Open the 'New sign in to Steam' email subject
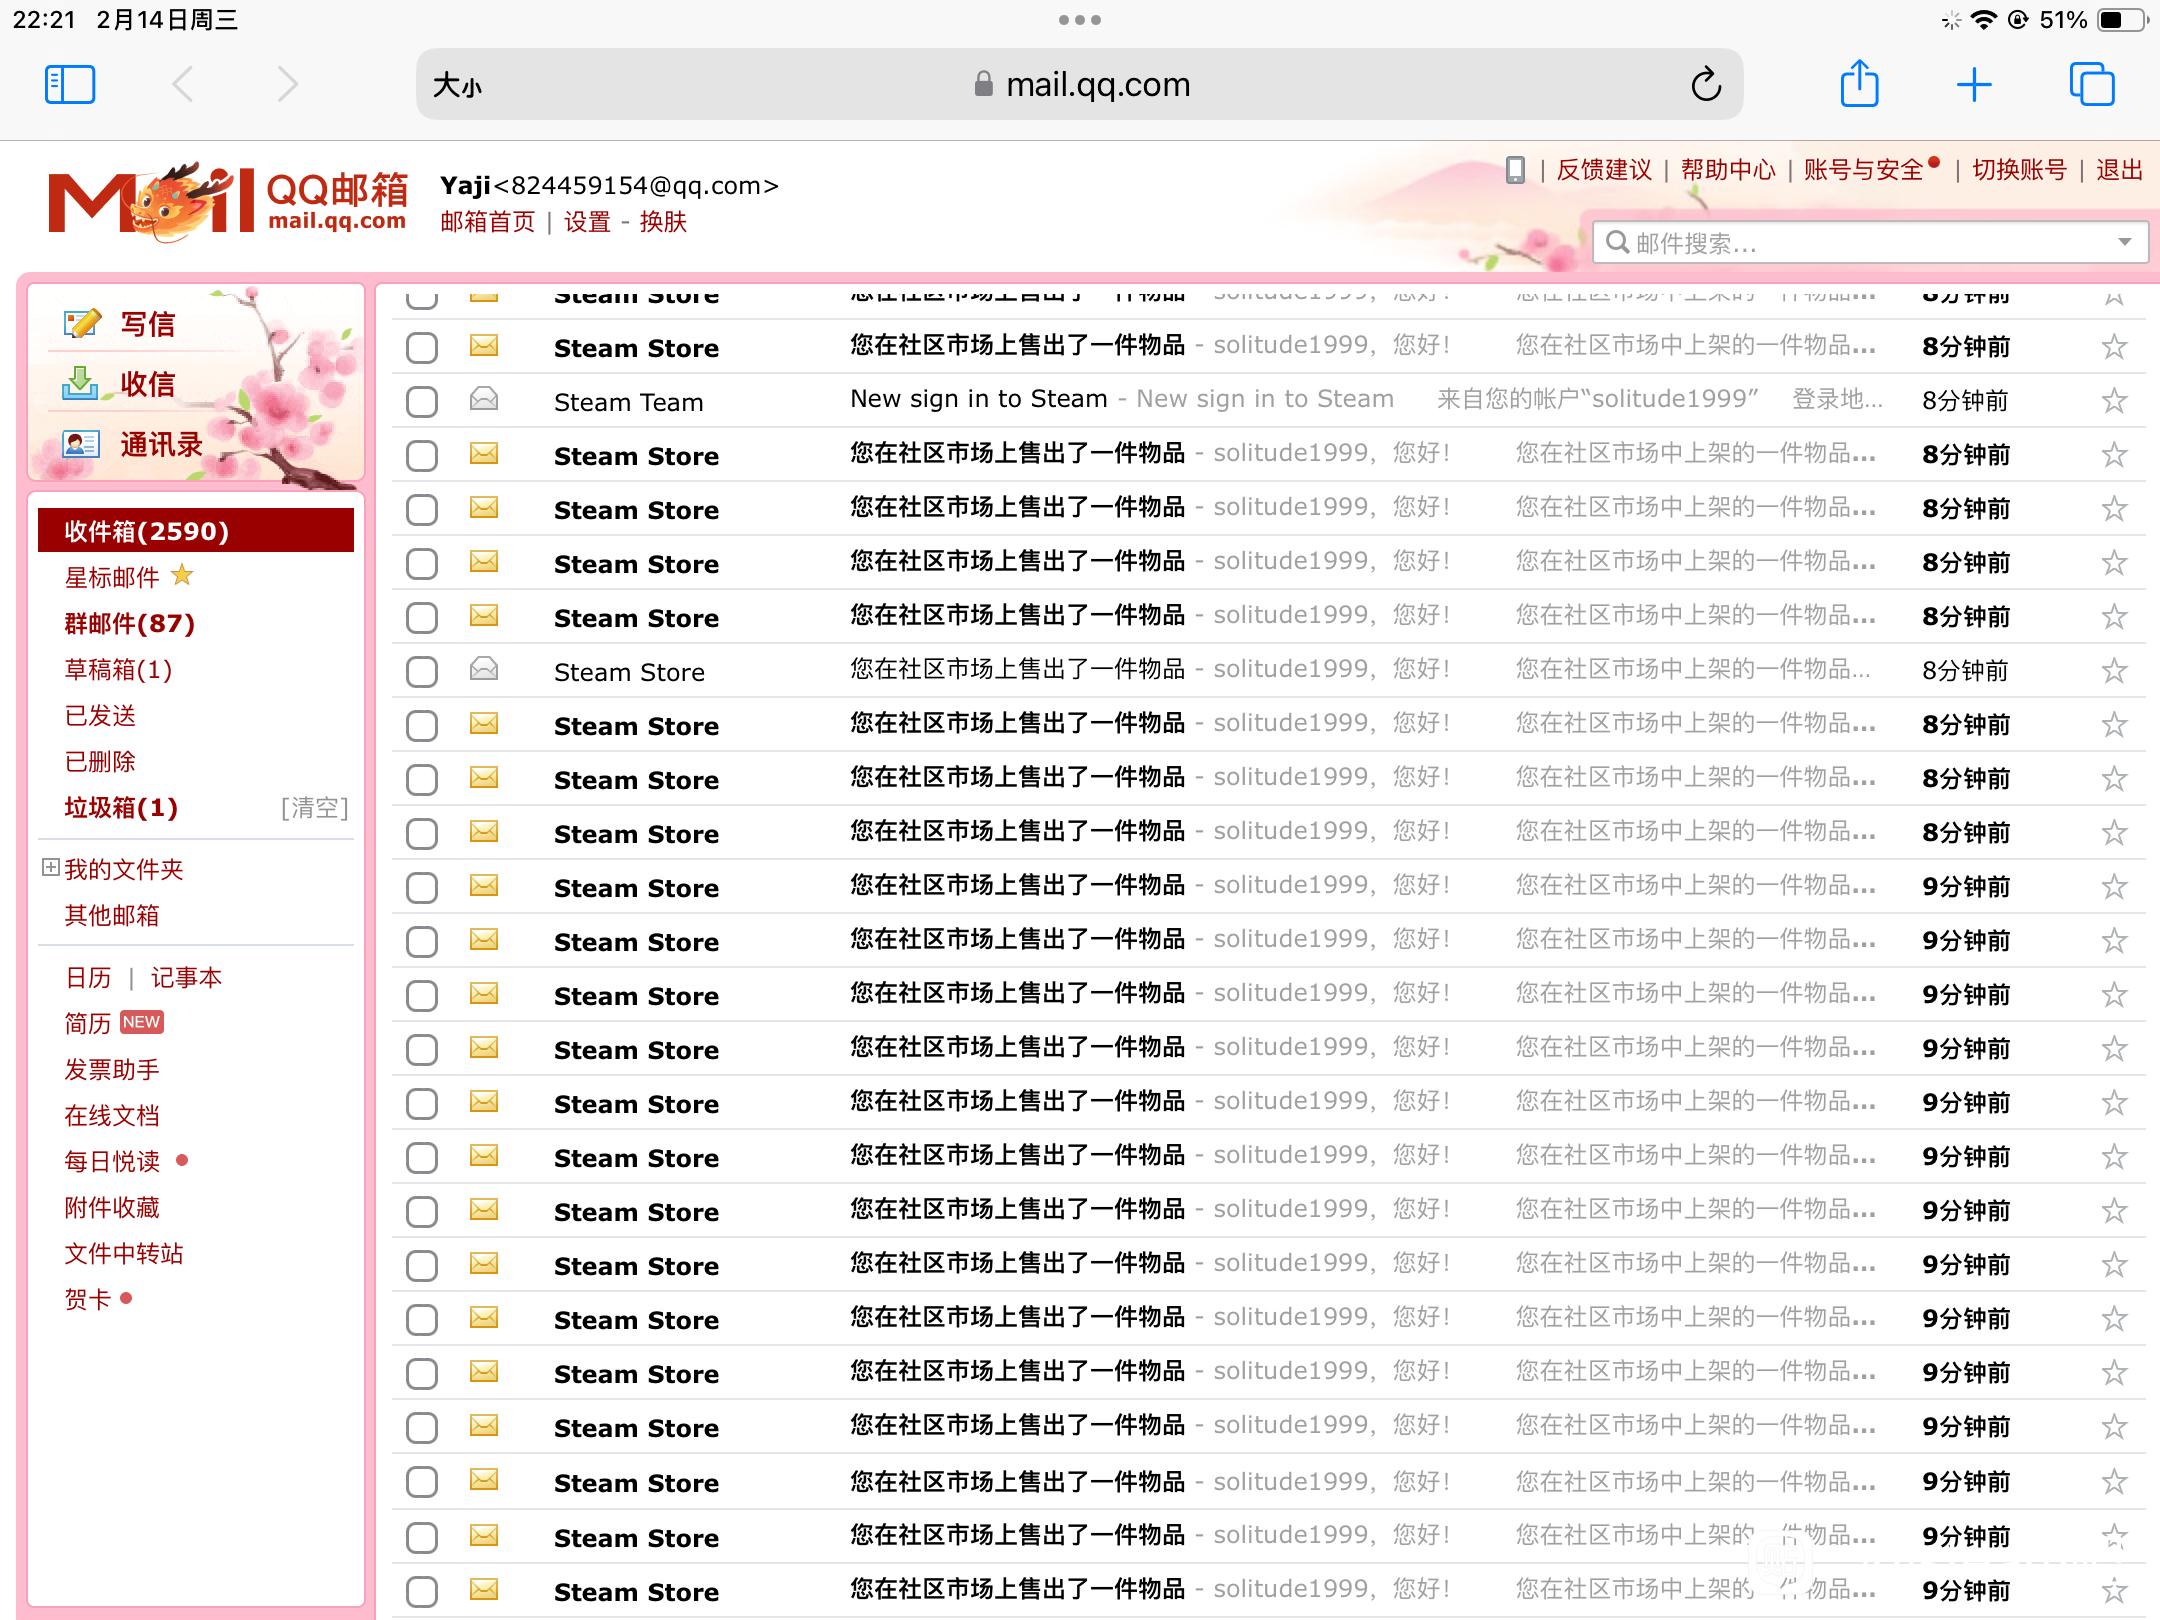Screen dimensions: 2160x1620 click(978, 399)
